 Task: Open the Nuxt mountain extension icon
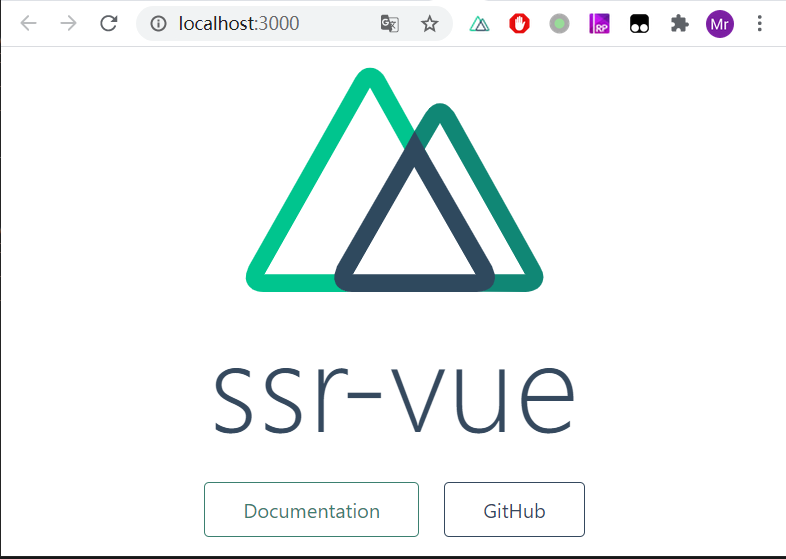tap(479, 24)
